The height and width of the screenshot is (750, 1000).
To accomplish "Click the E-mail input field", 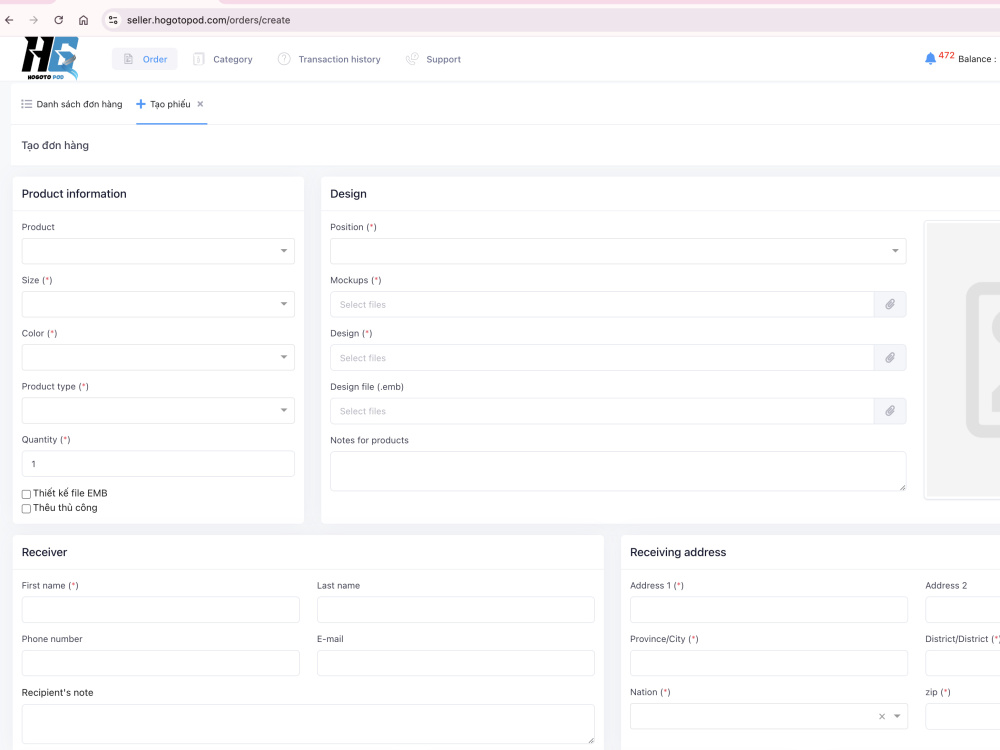I will click(x=456, y=663).
